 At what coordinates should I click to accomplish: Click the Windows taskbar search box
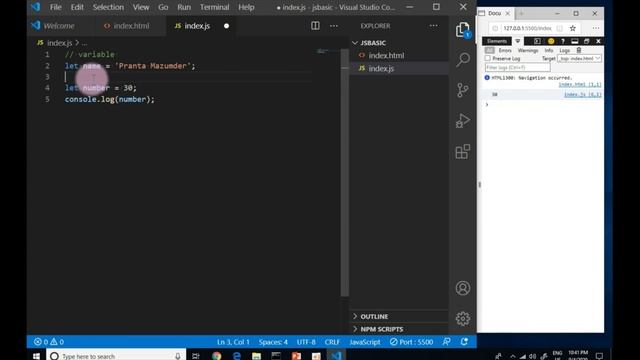(116, 356)
